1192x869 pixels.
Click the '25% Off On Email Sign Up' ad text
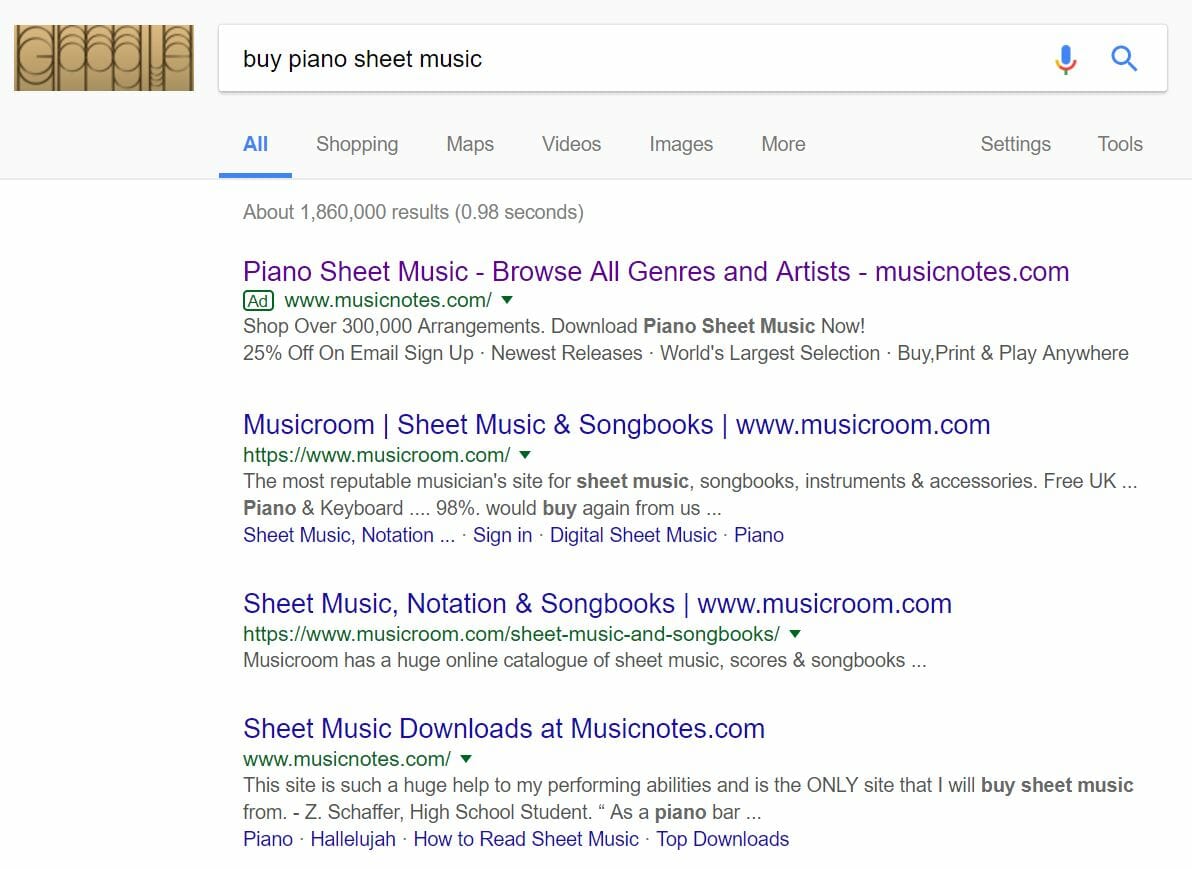coord(358,353)
